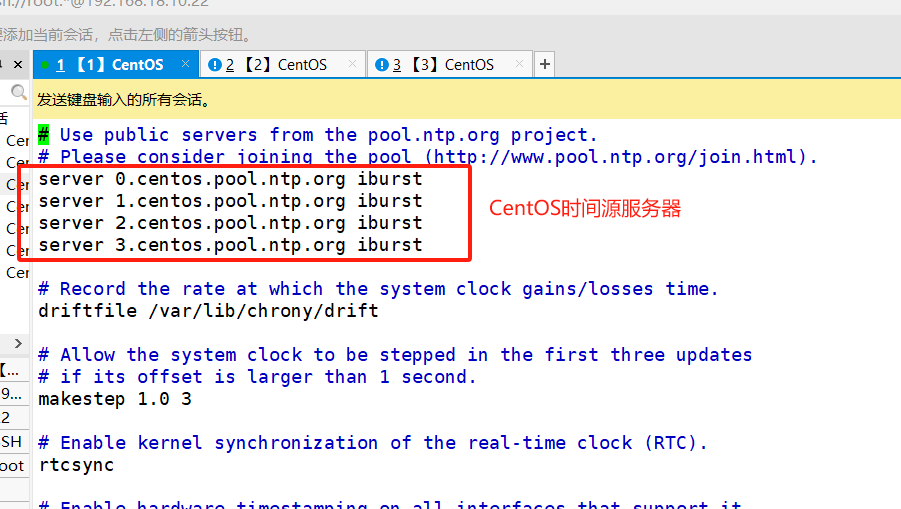Image resolution: width=901 pixels, height=509 pixels.
Task: Click the yellow bar about sending keyboard input
Action: (467, 99)
